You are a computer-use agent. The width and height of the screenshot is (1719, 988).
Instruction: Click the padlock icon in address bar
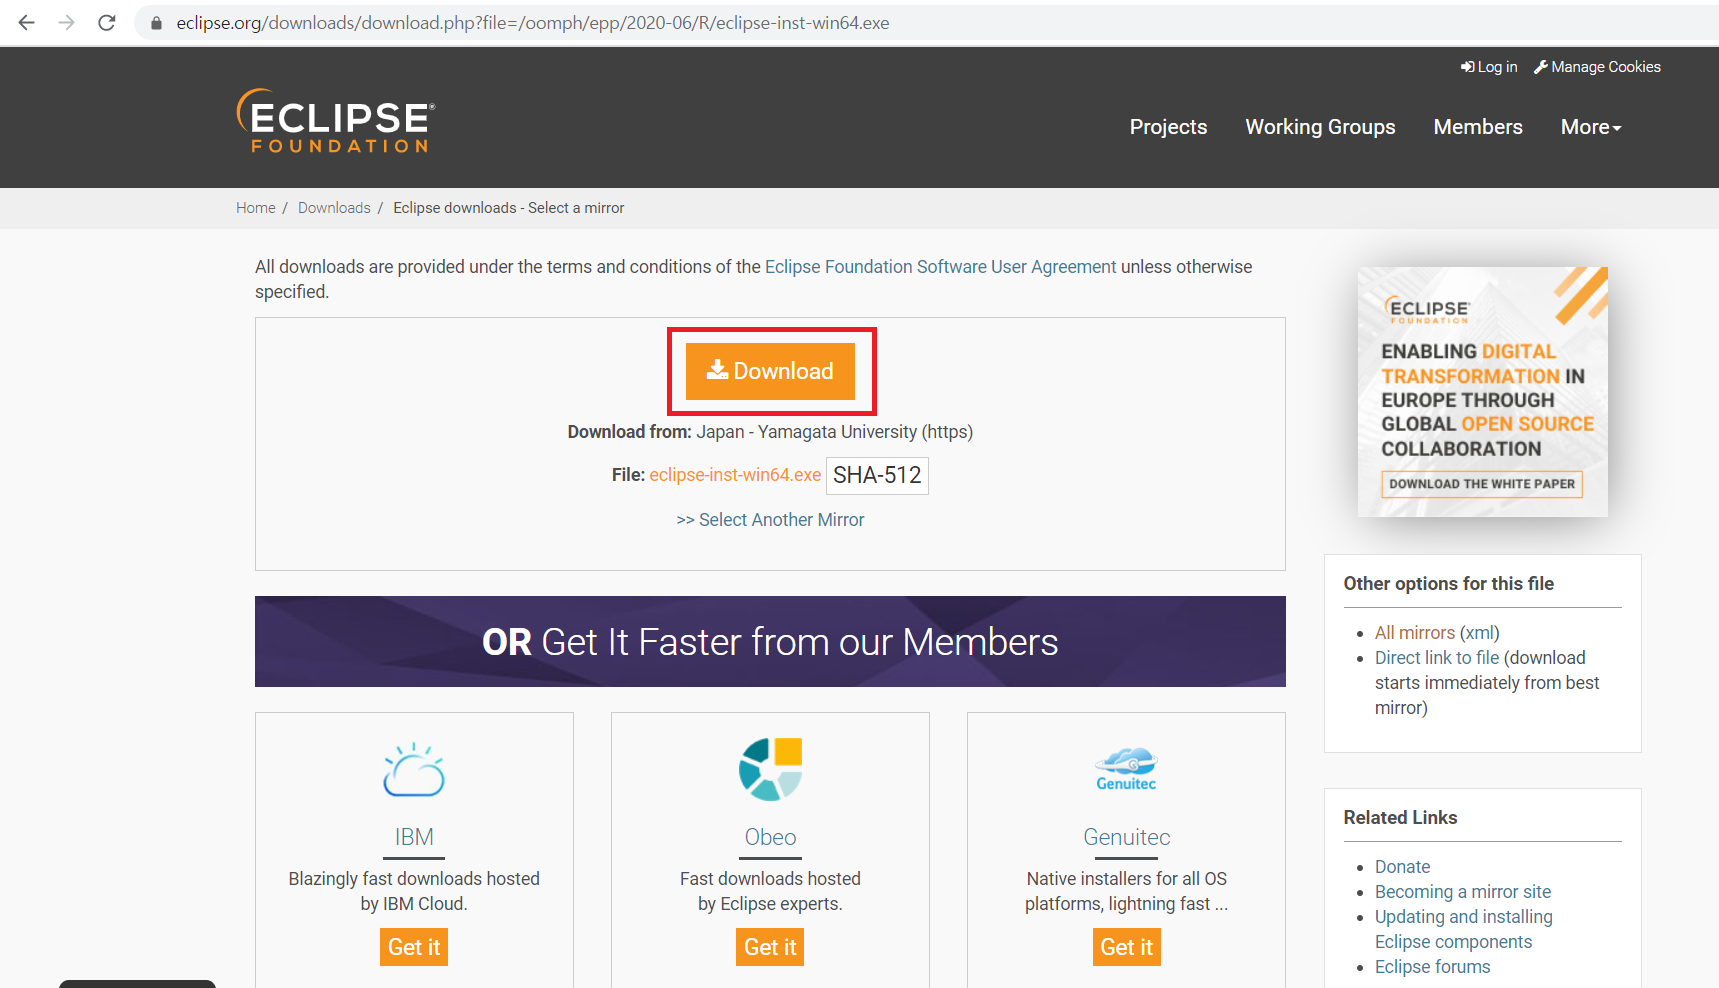pos(156,23)
